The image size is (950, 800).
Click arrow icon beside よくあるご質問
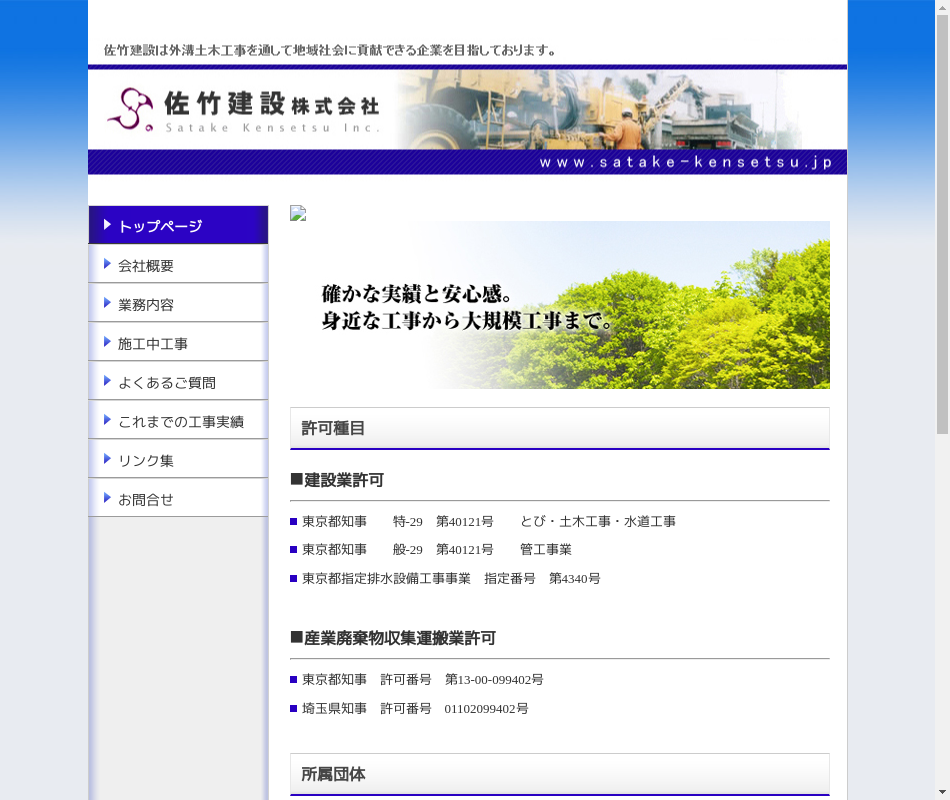pos(107,382)
